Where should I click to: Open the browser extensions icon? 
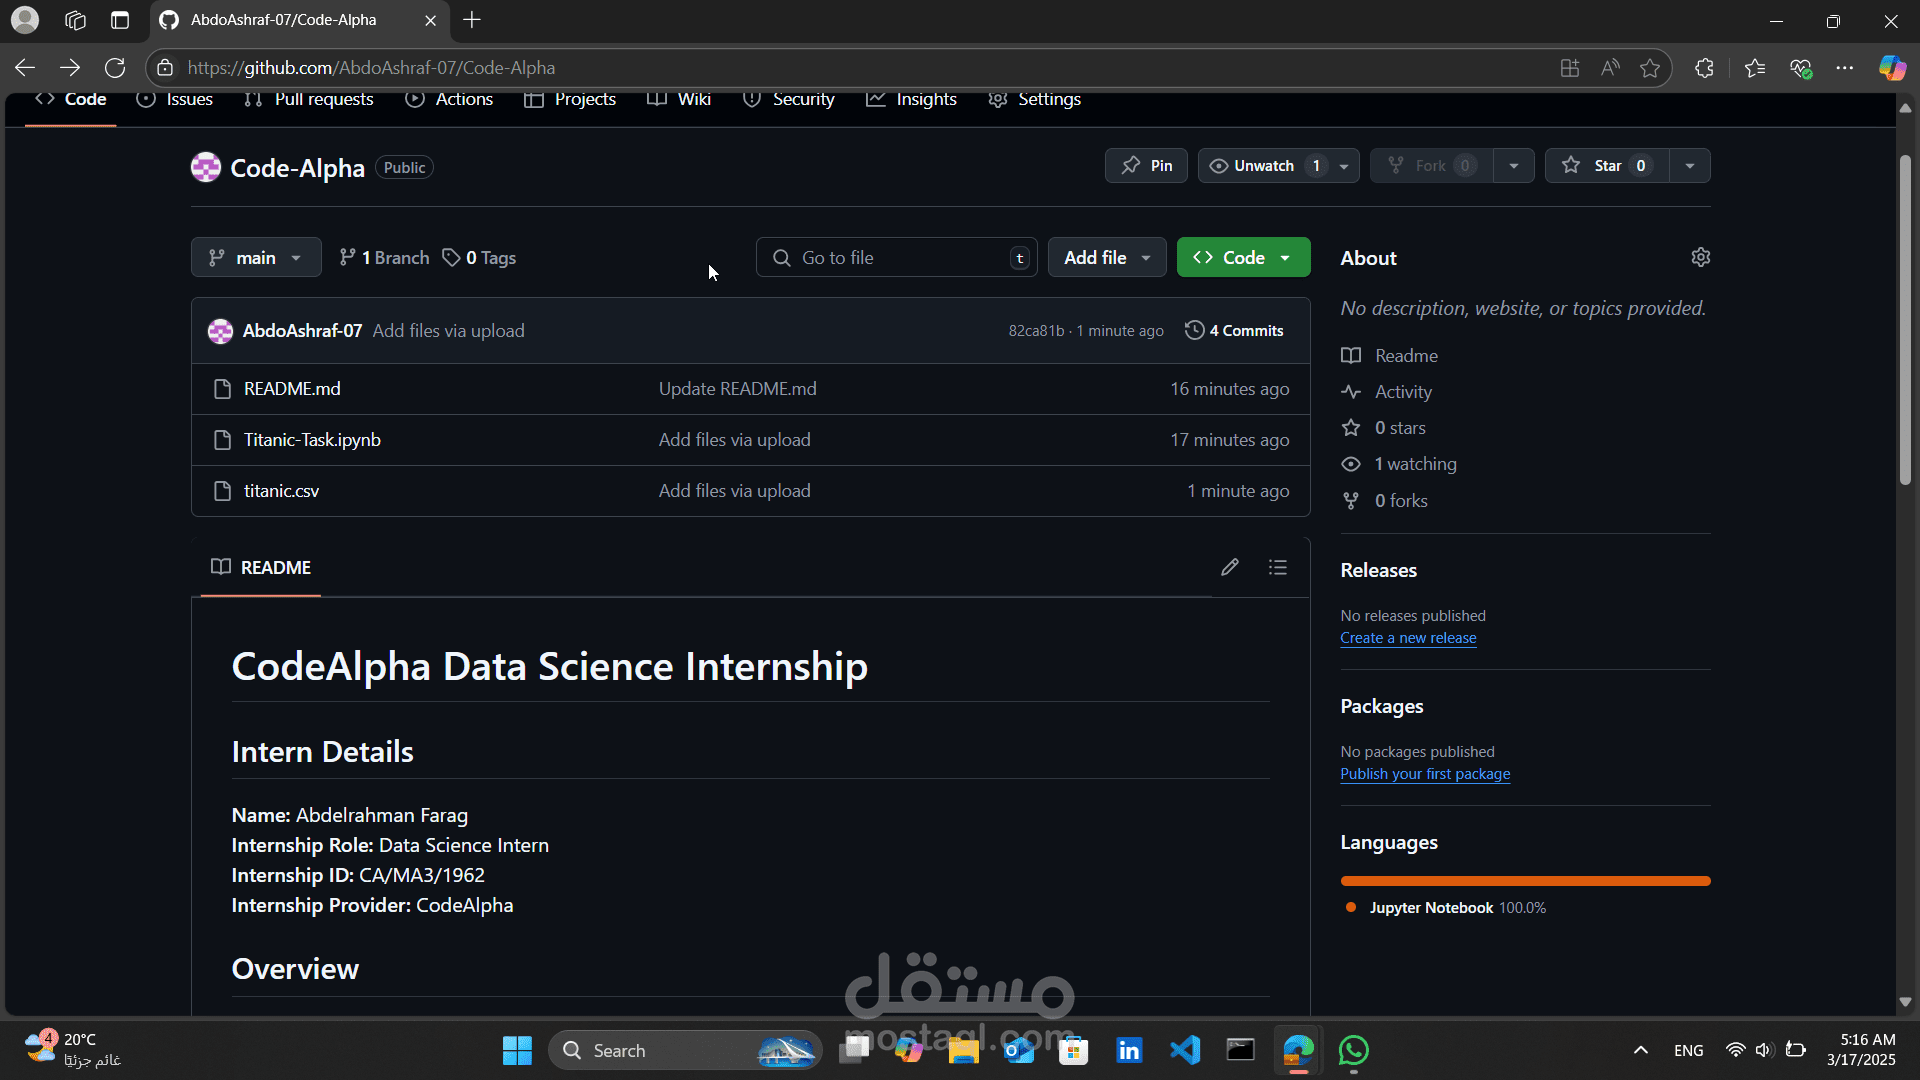[x=1705, y=68]
